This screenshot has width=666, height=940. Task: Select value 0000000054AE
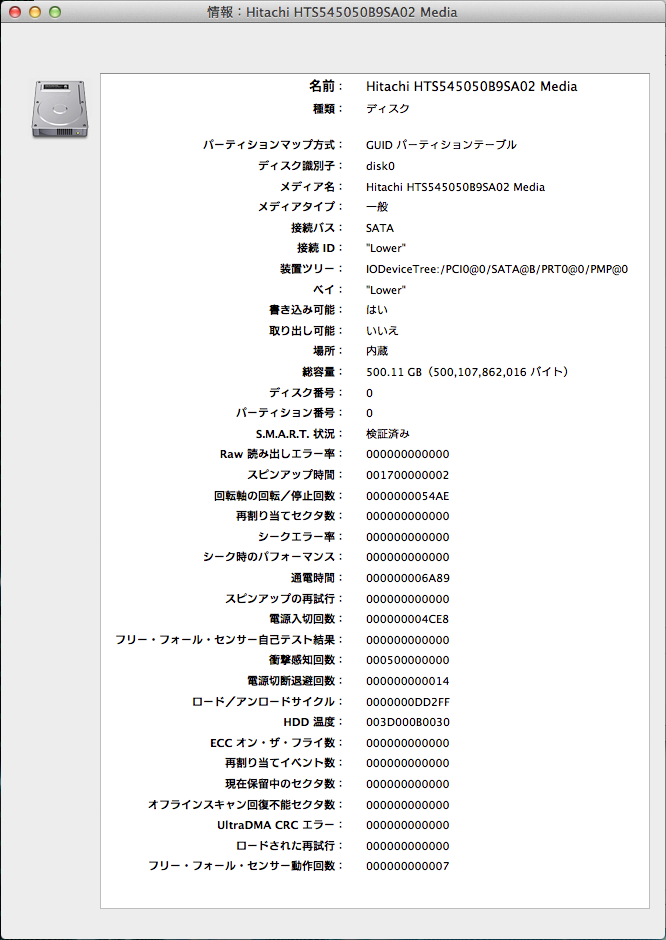pos(408,496)
